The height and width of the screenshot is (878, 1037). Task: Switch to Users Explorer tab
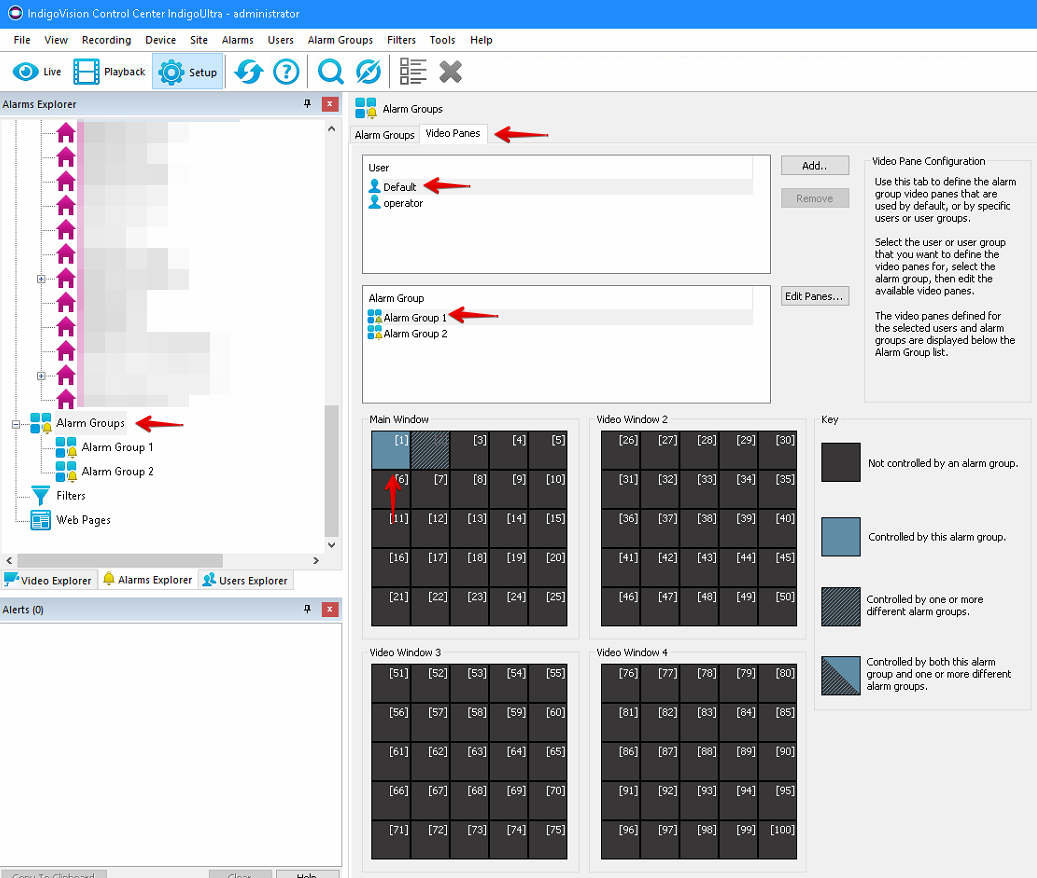(245, 580)
